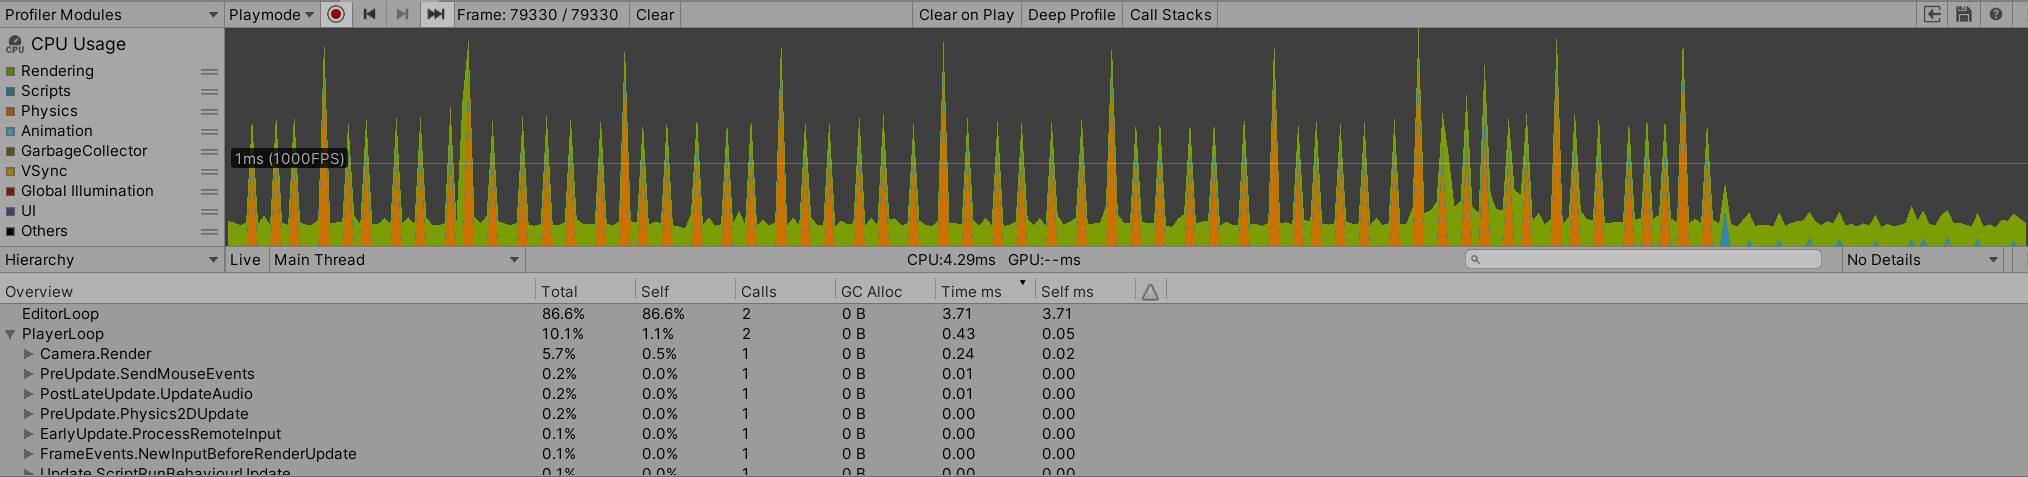The image size is (2028, 477).
Task: Toggle the Global Illumination category
Action: pyautogui.click(x=10, y=191)
